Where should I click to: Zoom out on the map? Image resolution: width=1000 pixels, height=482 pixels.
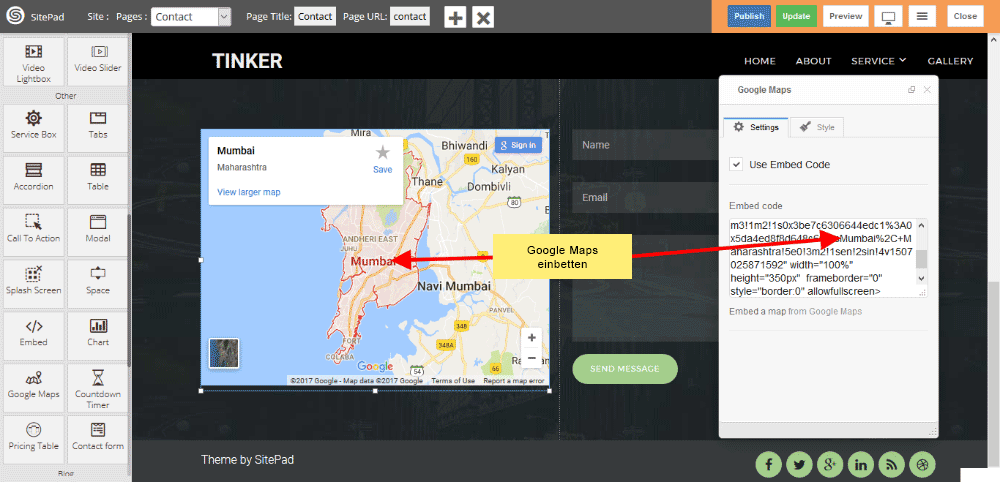532,358
